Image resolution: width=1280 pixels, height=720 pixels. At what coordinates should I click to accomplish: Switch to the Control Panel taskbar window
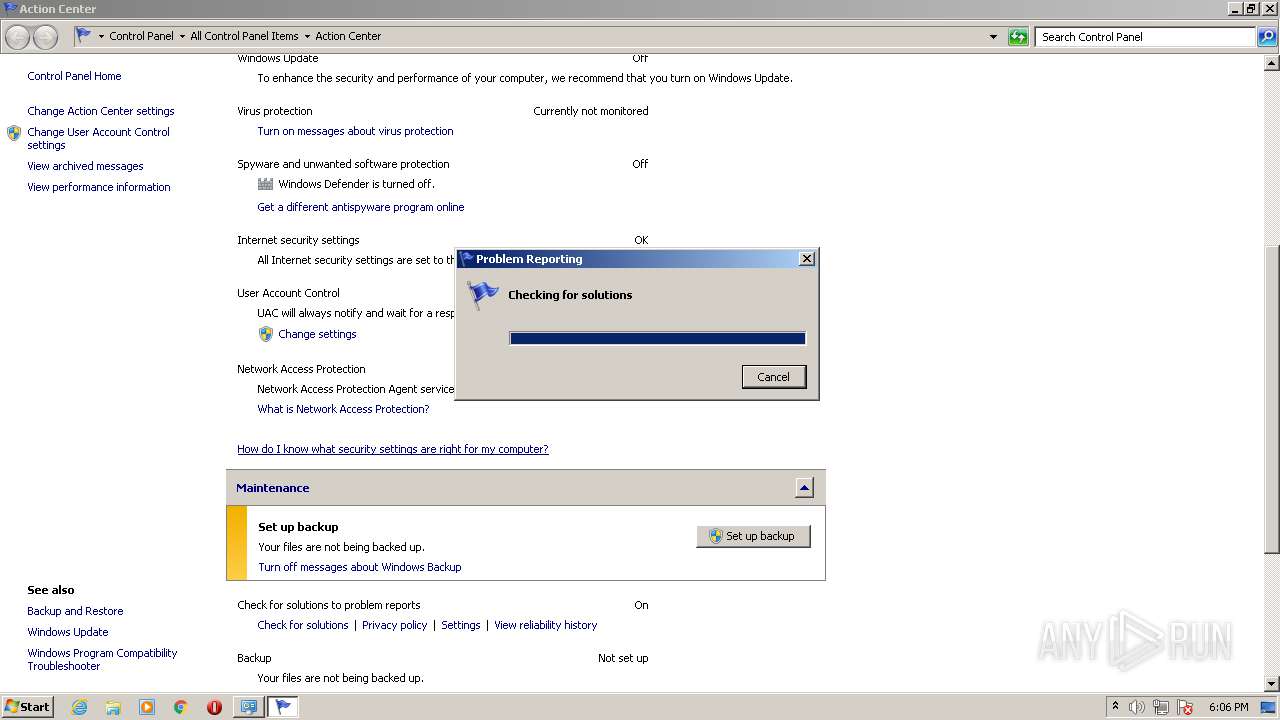pyautogui.click(x=248, y=707)
